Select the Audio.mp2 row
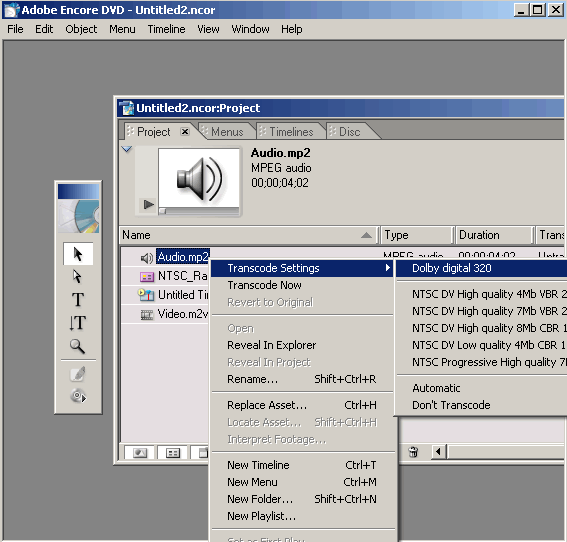 point(183,257)
